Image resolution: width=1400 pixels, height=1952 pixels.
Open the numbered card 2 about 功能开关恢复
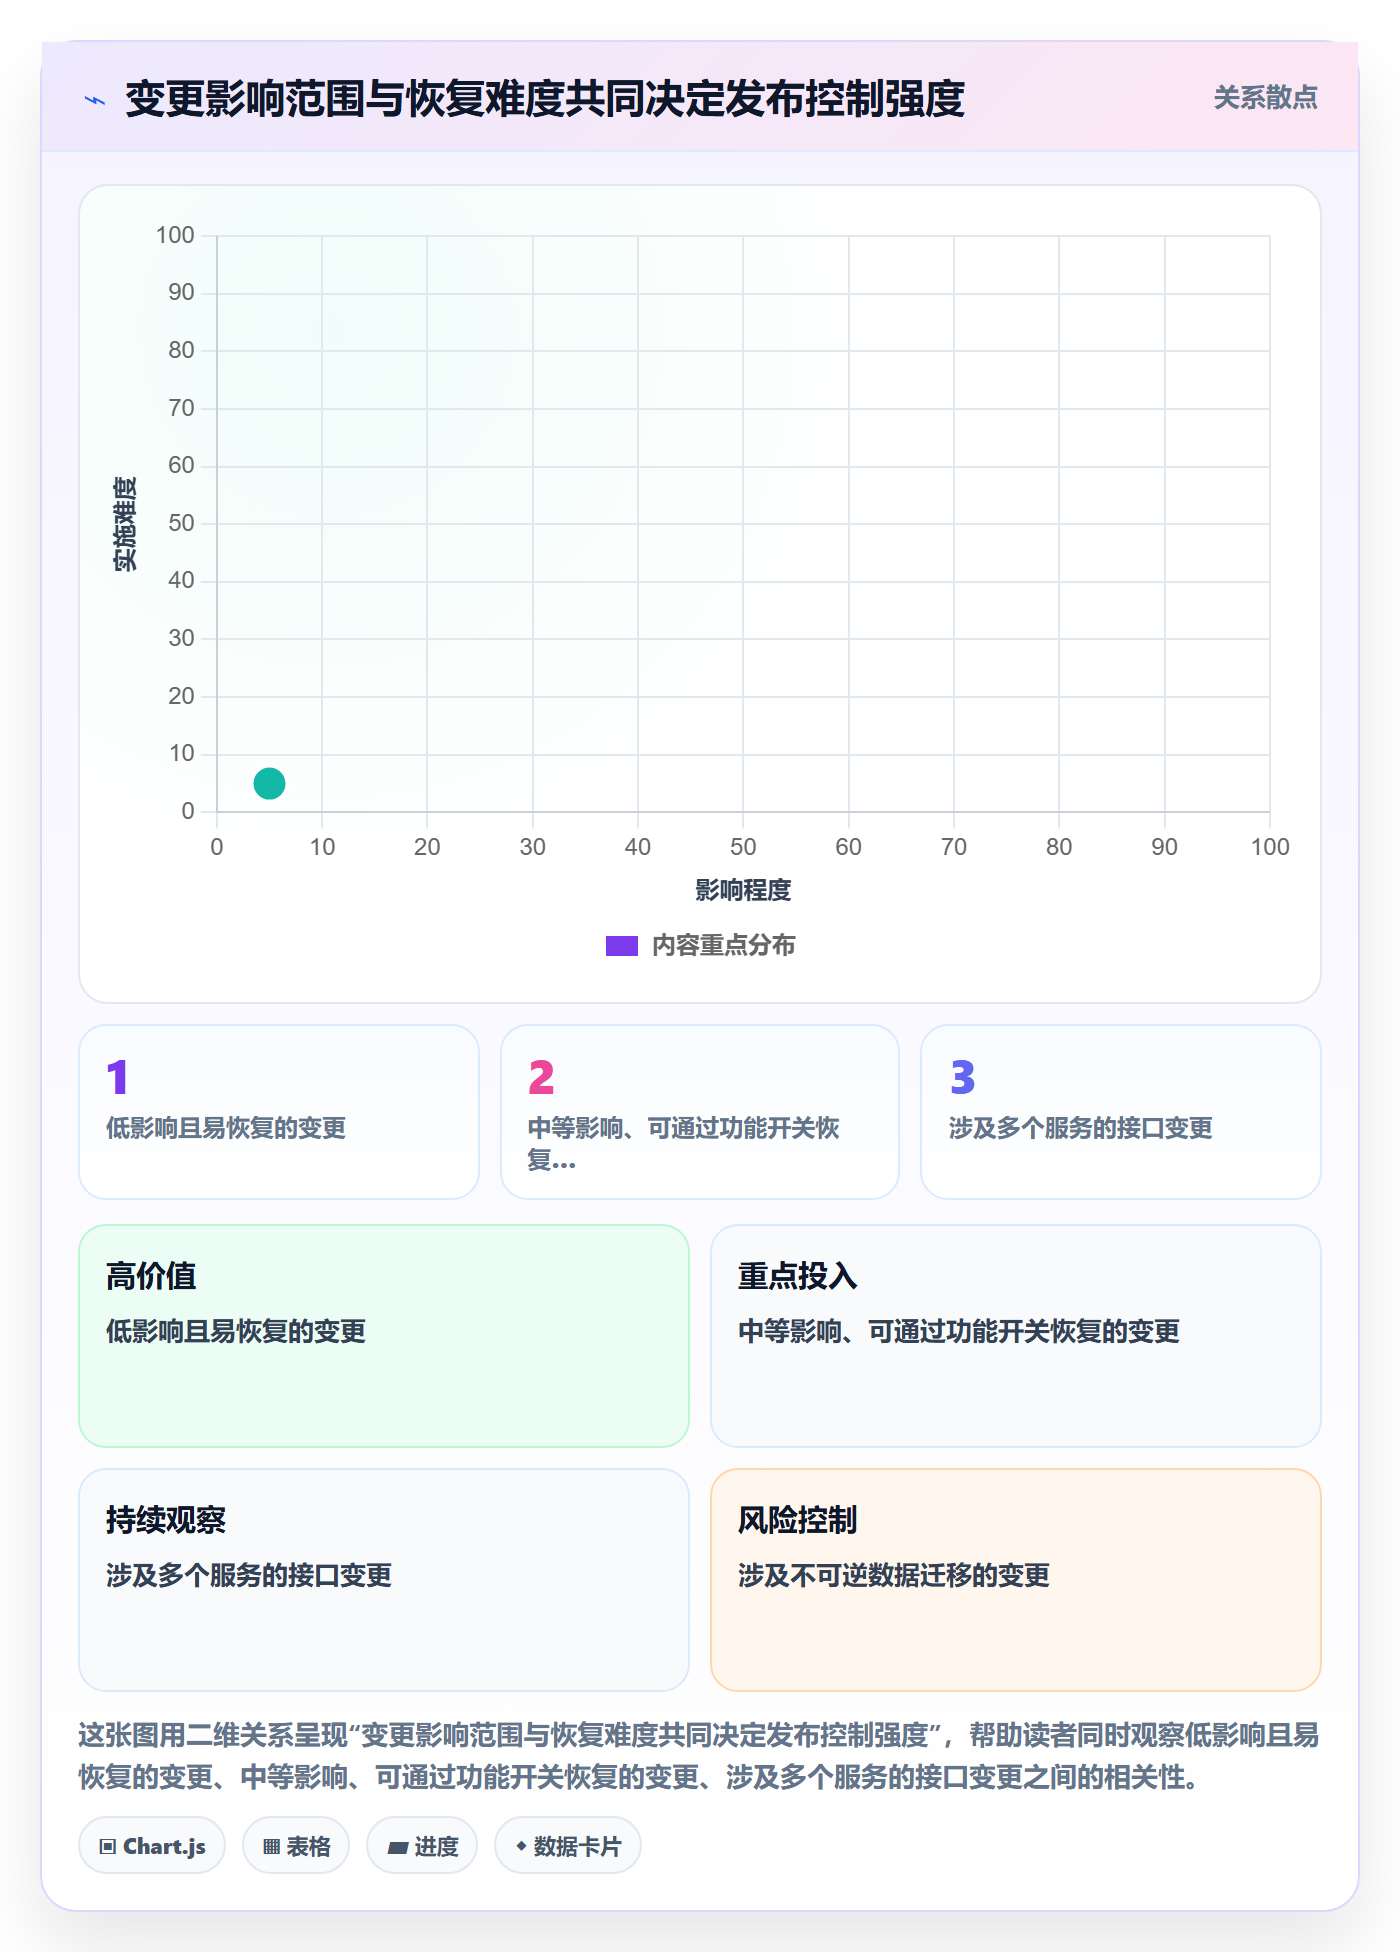coord(700,1112)
